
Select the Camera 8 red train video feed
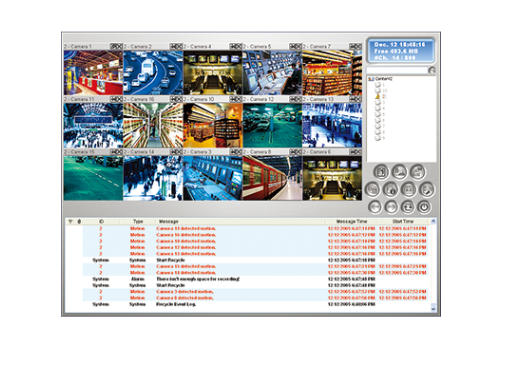click(x=272, y=178)
